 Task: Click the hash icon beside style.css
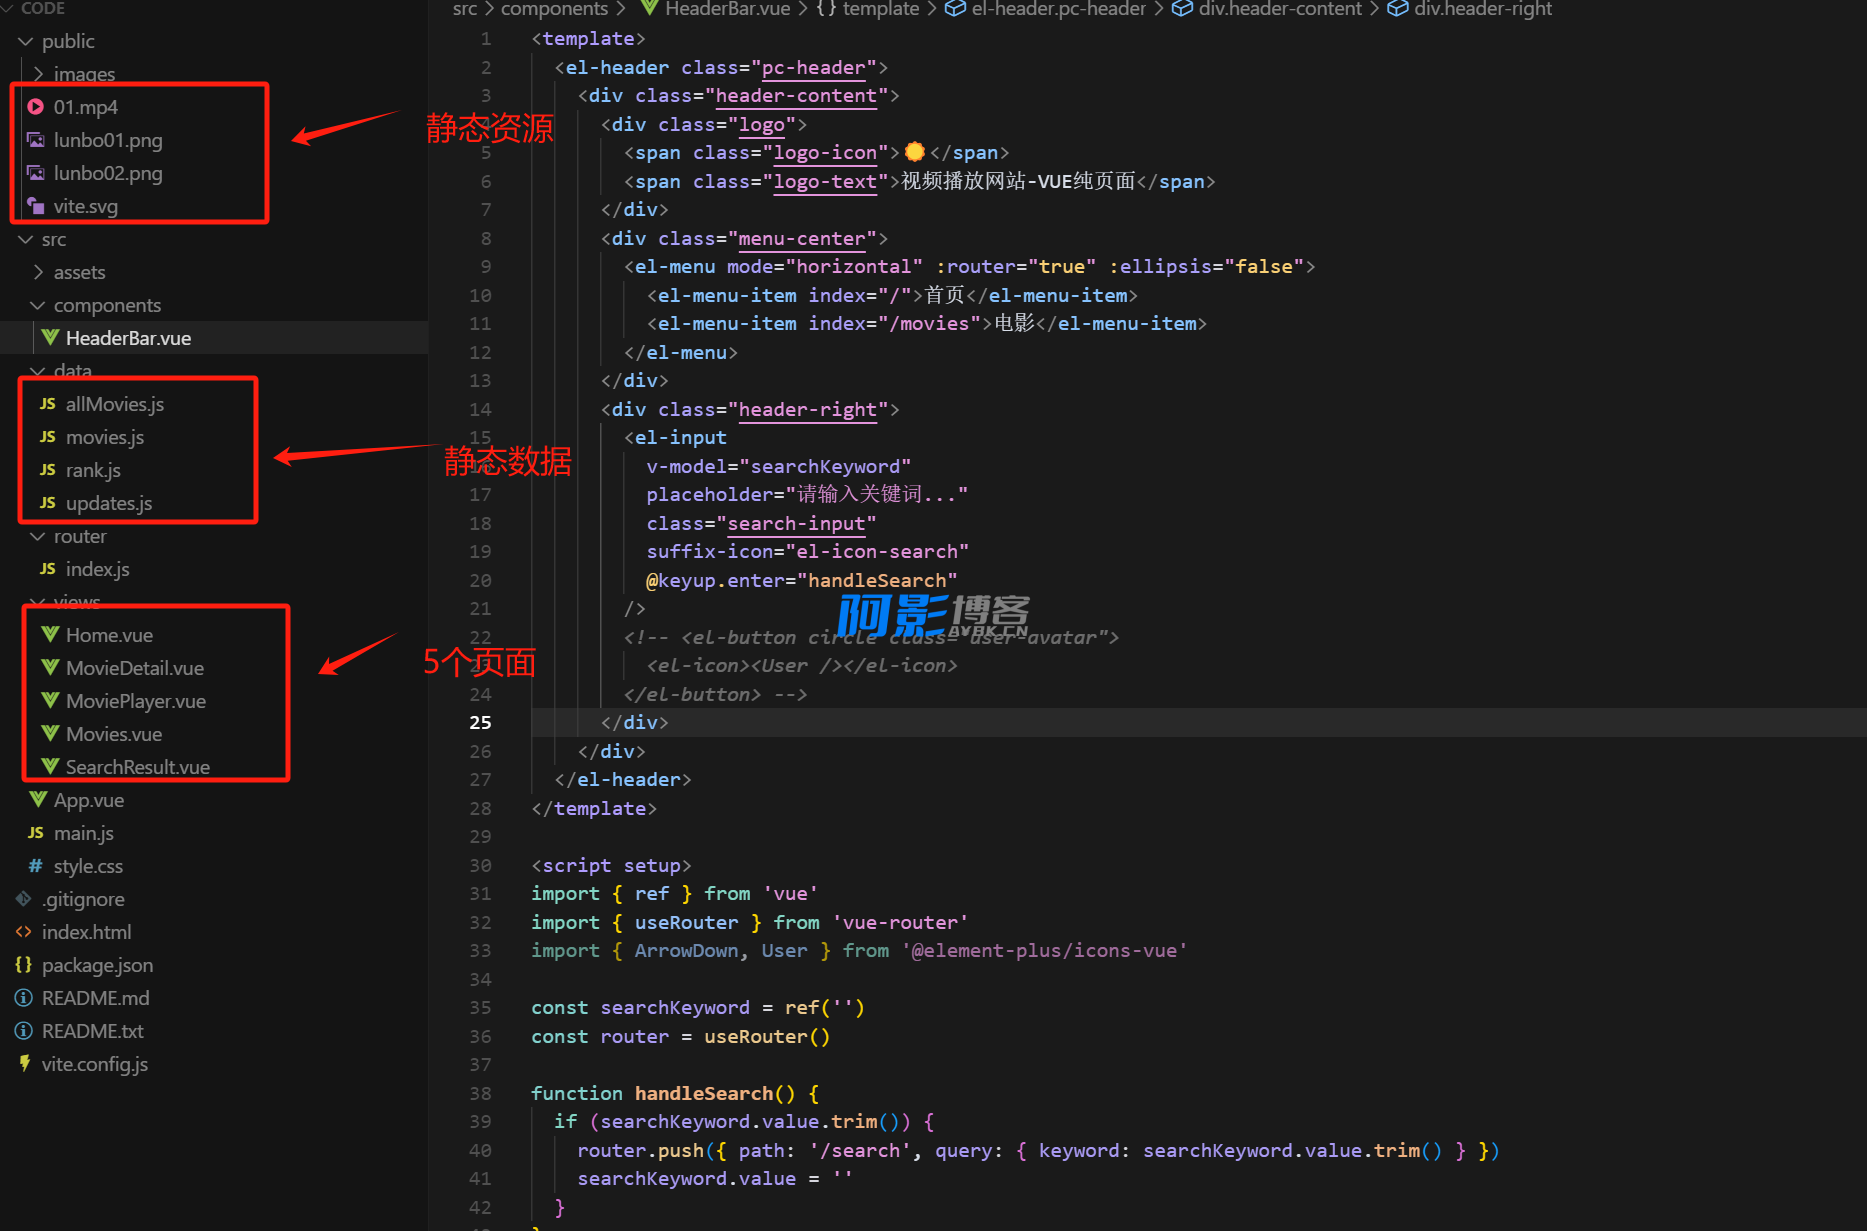point(36,866)
